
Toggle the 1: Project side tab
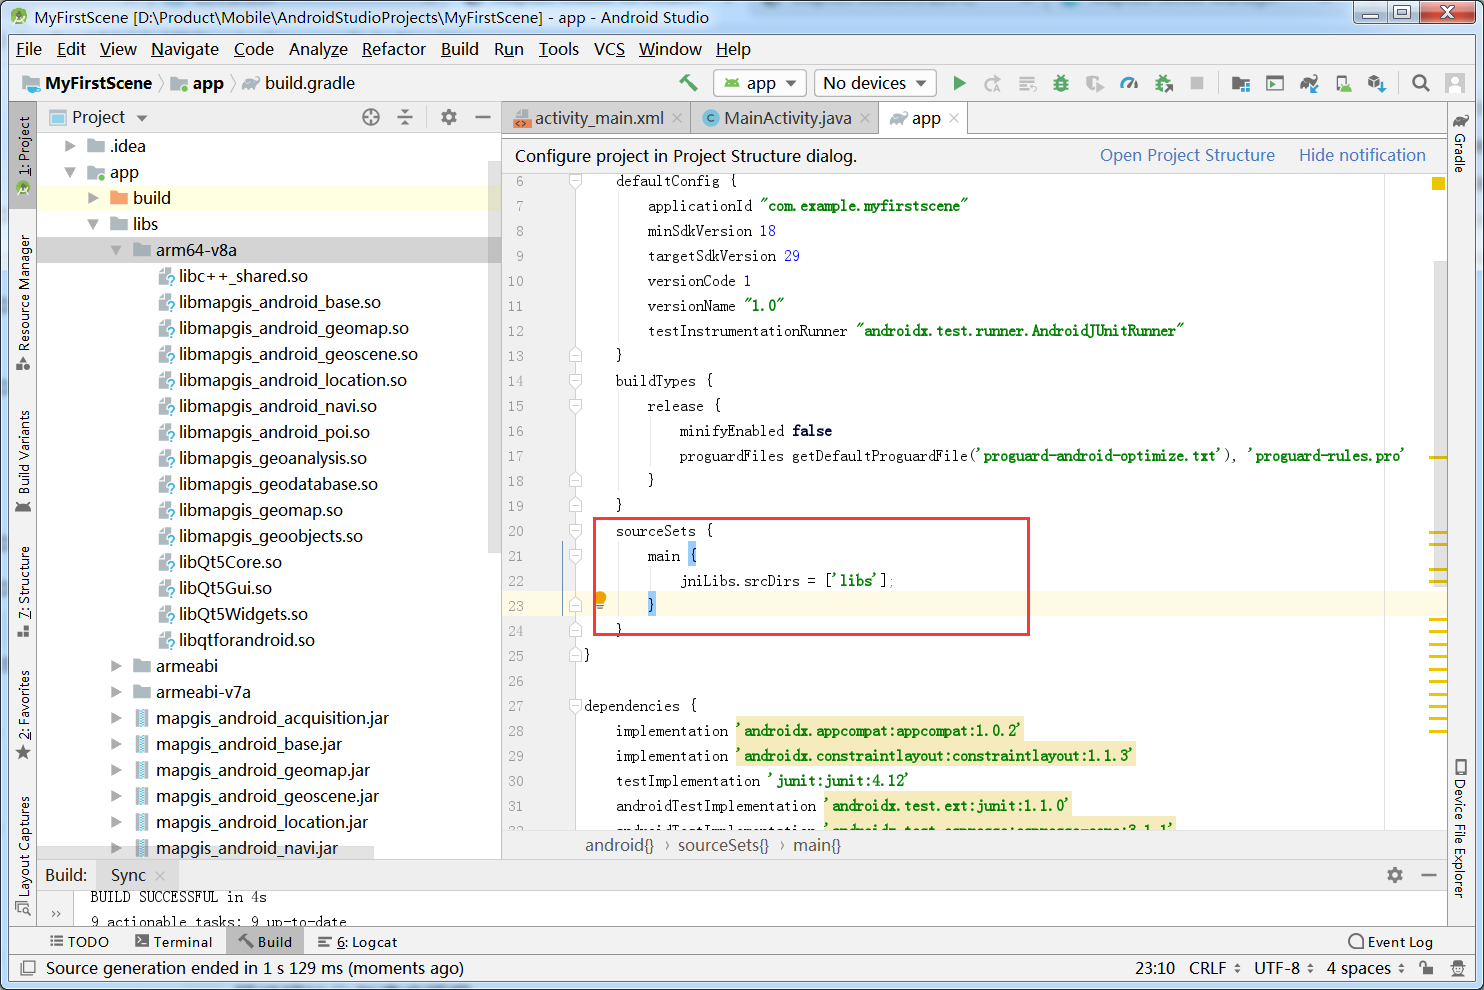23,155
